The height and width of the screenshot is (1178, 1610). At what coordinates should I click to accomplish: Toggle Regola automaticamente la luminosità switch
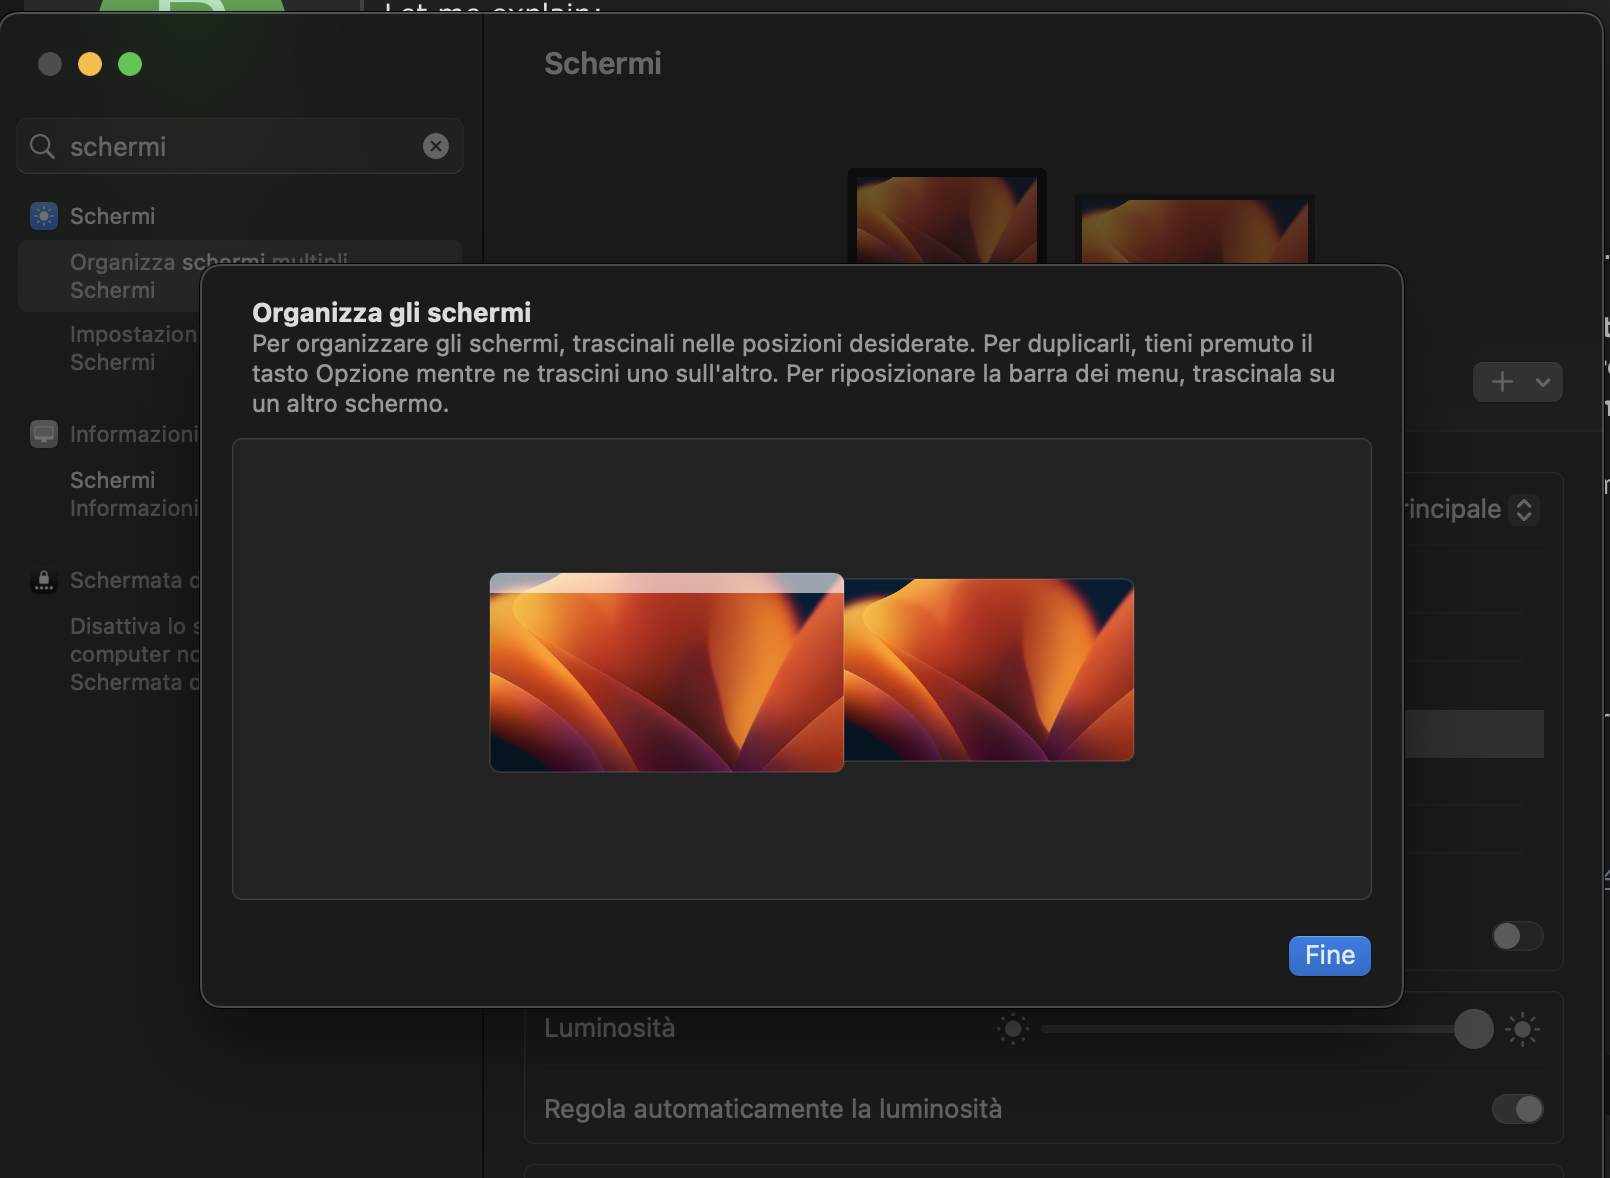tap(1517, 1108)
